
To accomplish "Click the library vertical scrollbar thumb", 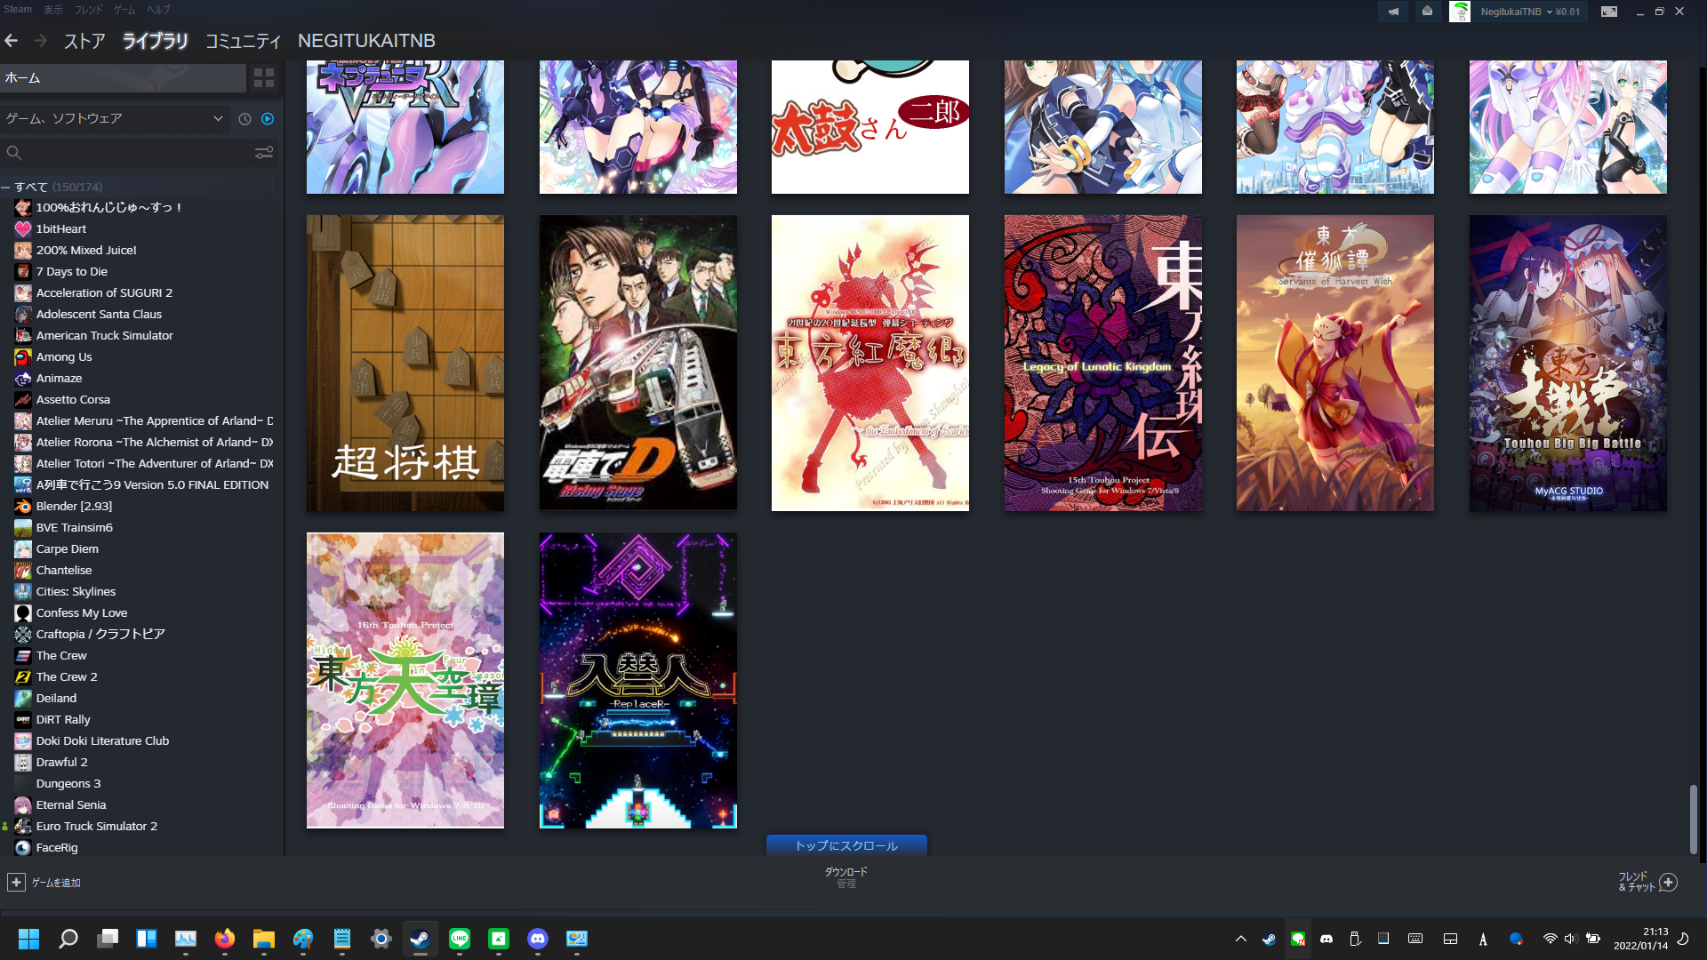I will coord(1693,819).
